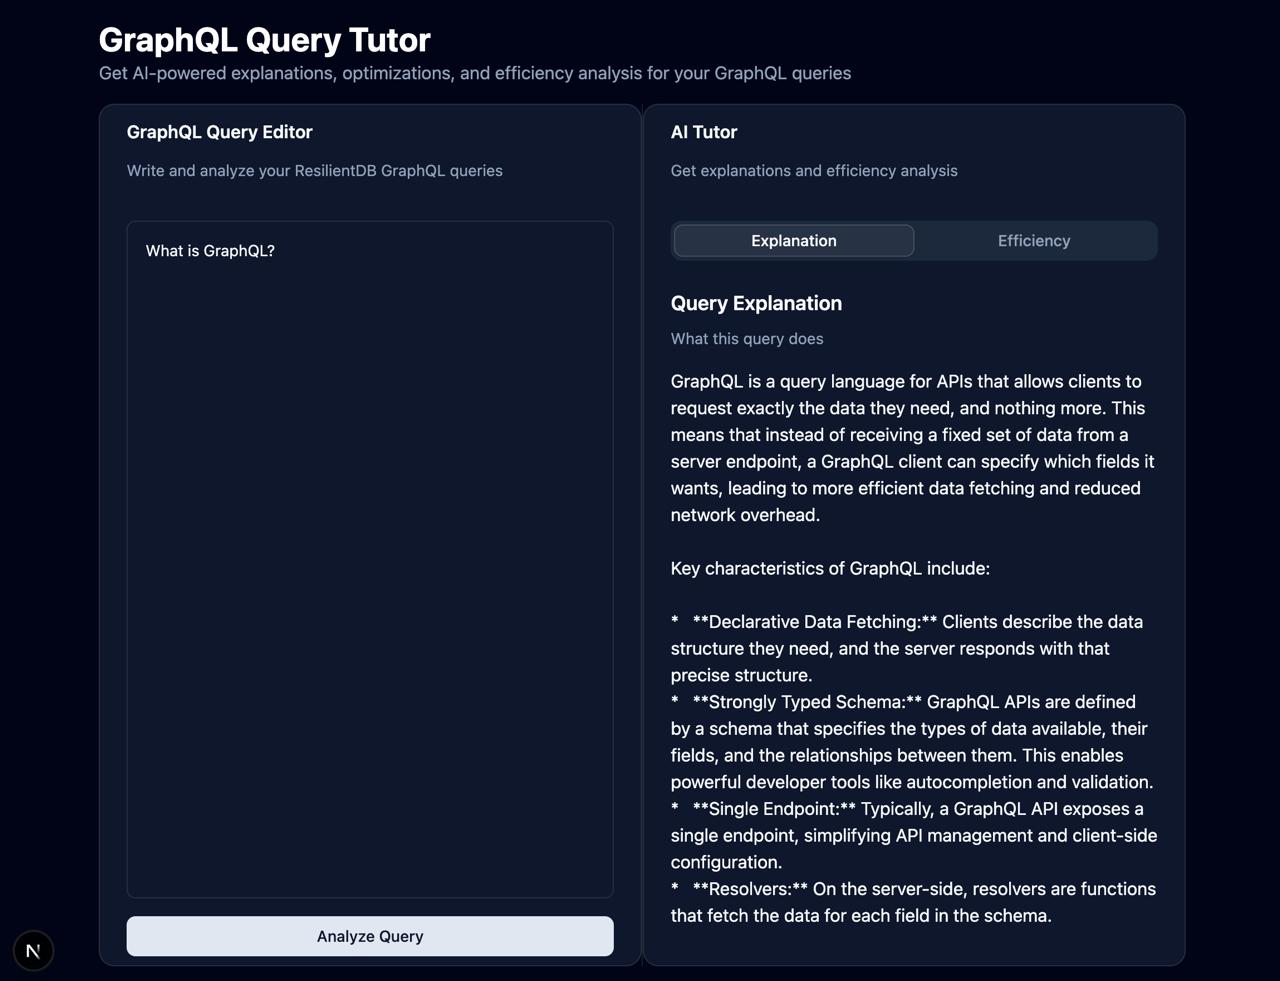Focus the empty area of the query editor

370,580
